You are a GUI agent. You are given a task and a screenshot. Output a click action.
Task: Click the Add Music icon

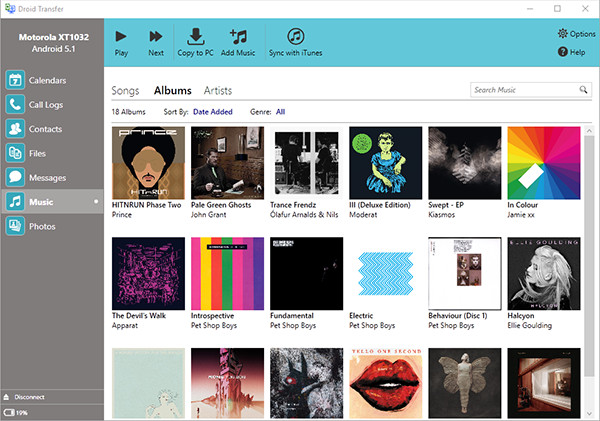[238, 36]
